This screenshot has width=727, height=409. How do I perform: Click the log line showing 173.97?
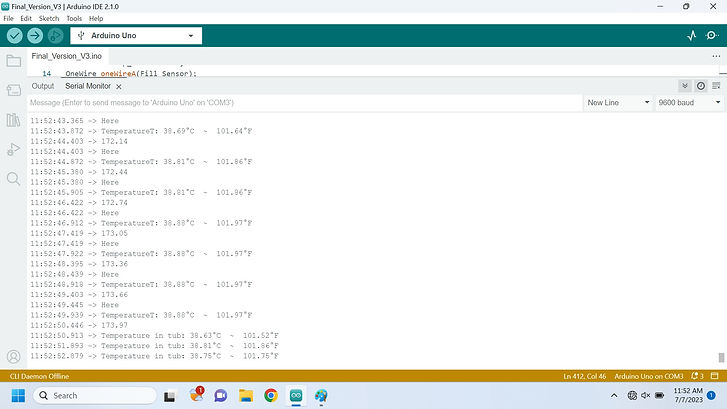pyautogui.click(x=79, y=326)
